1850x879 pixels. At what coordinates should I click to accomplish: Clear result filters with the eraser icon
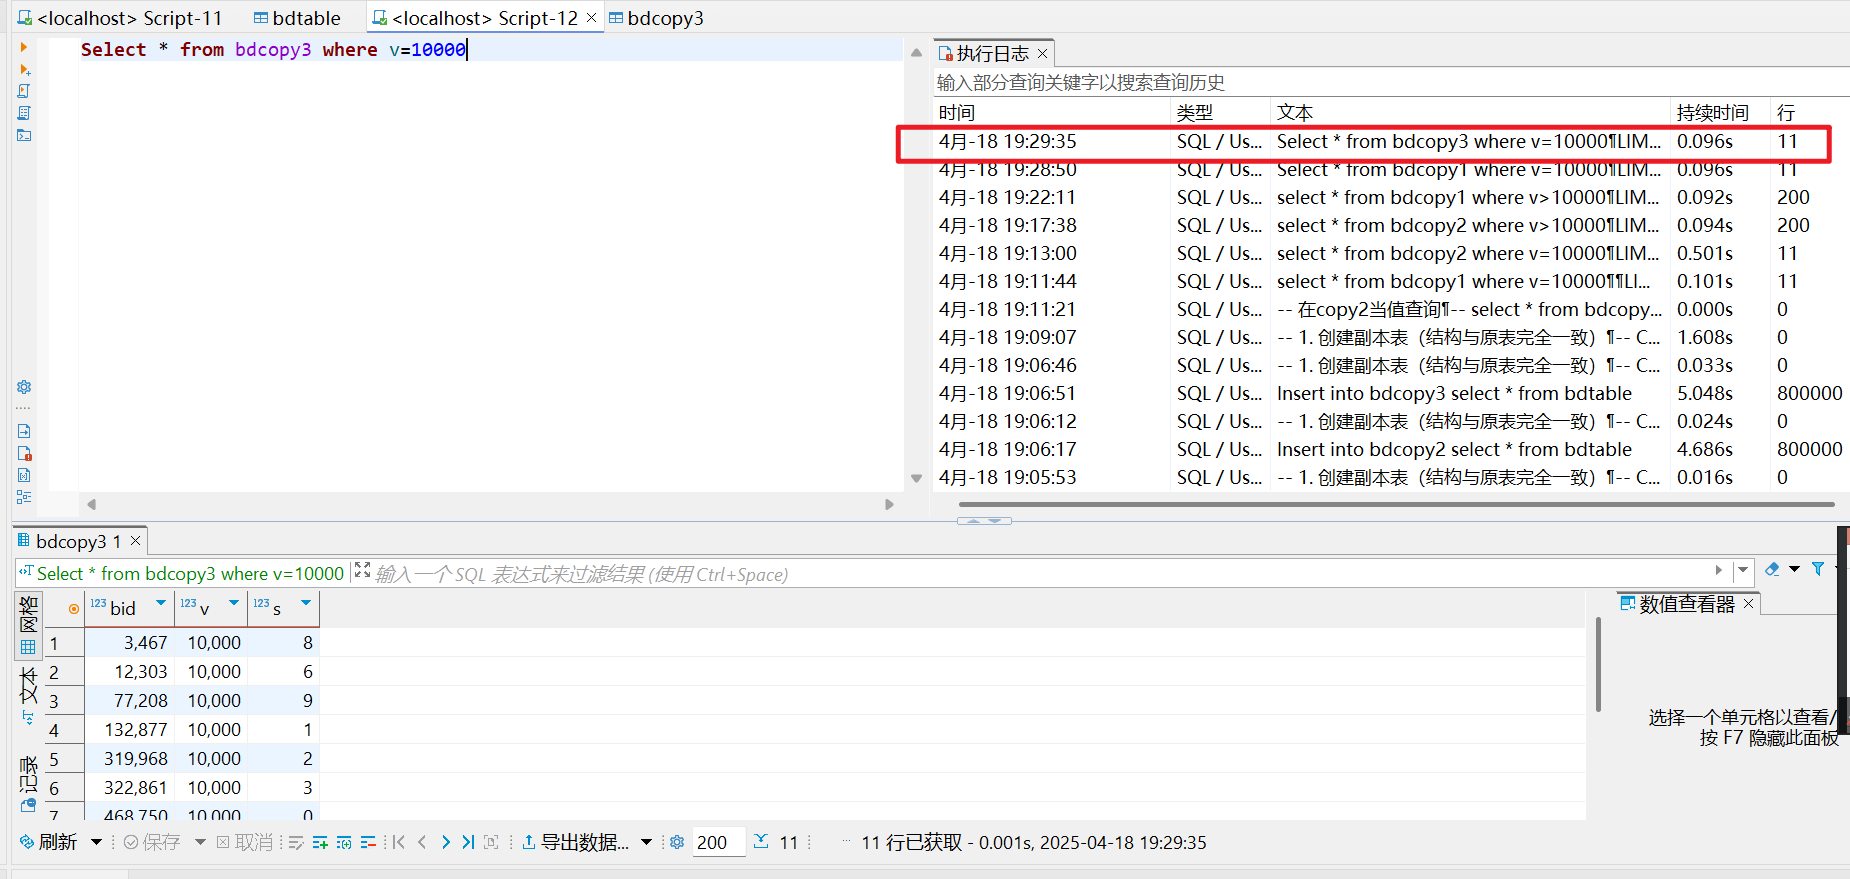(1772, 569)
